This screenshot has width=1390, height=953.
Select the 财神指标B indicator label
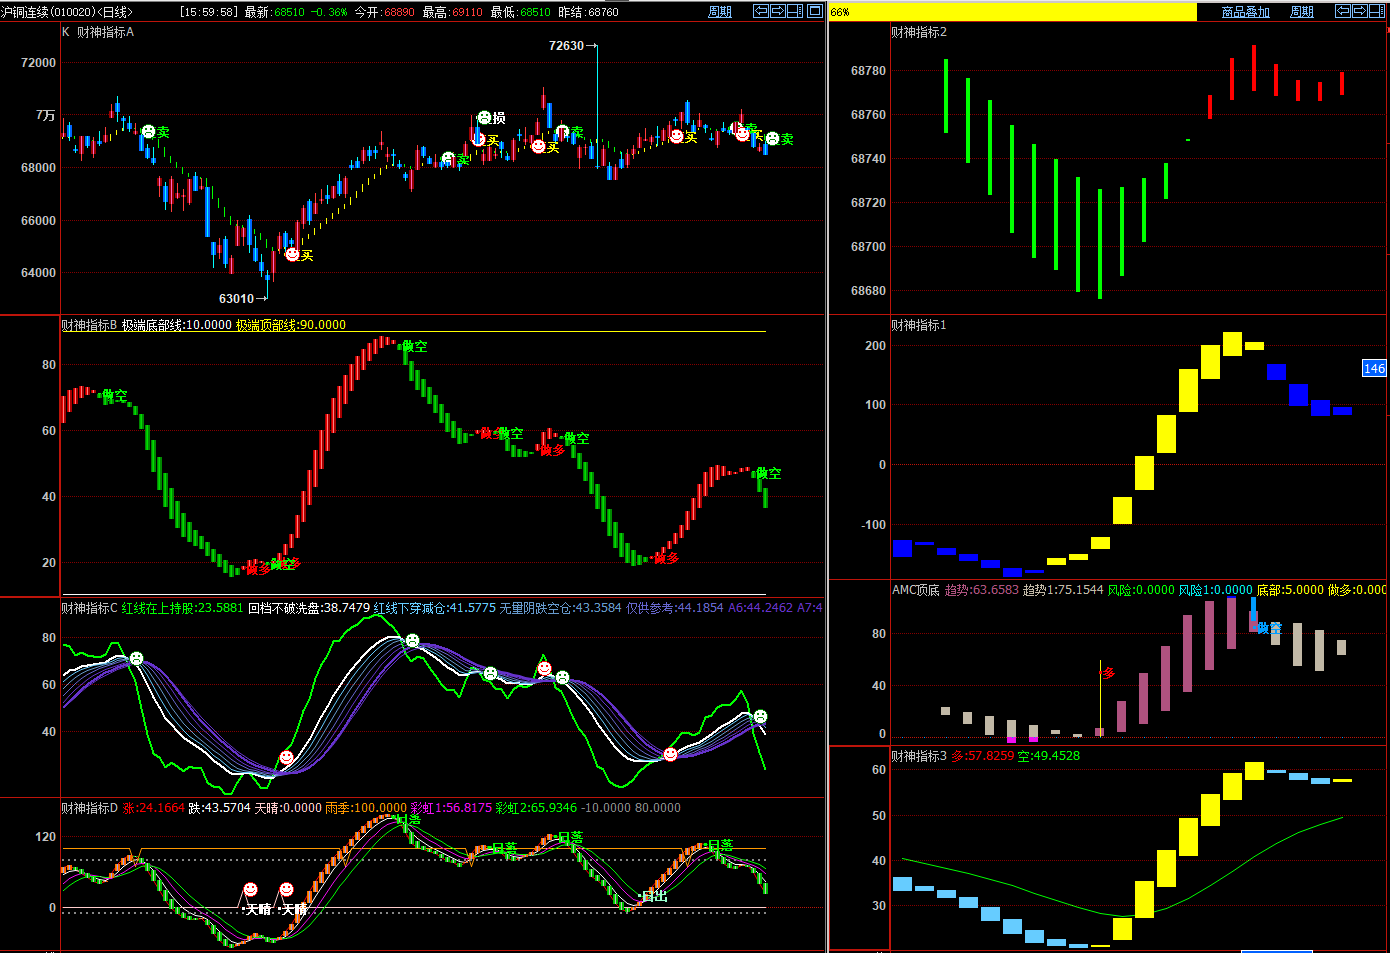[89, 325]
